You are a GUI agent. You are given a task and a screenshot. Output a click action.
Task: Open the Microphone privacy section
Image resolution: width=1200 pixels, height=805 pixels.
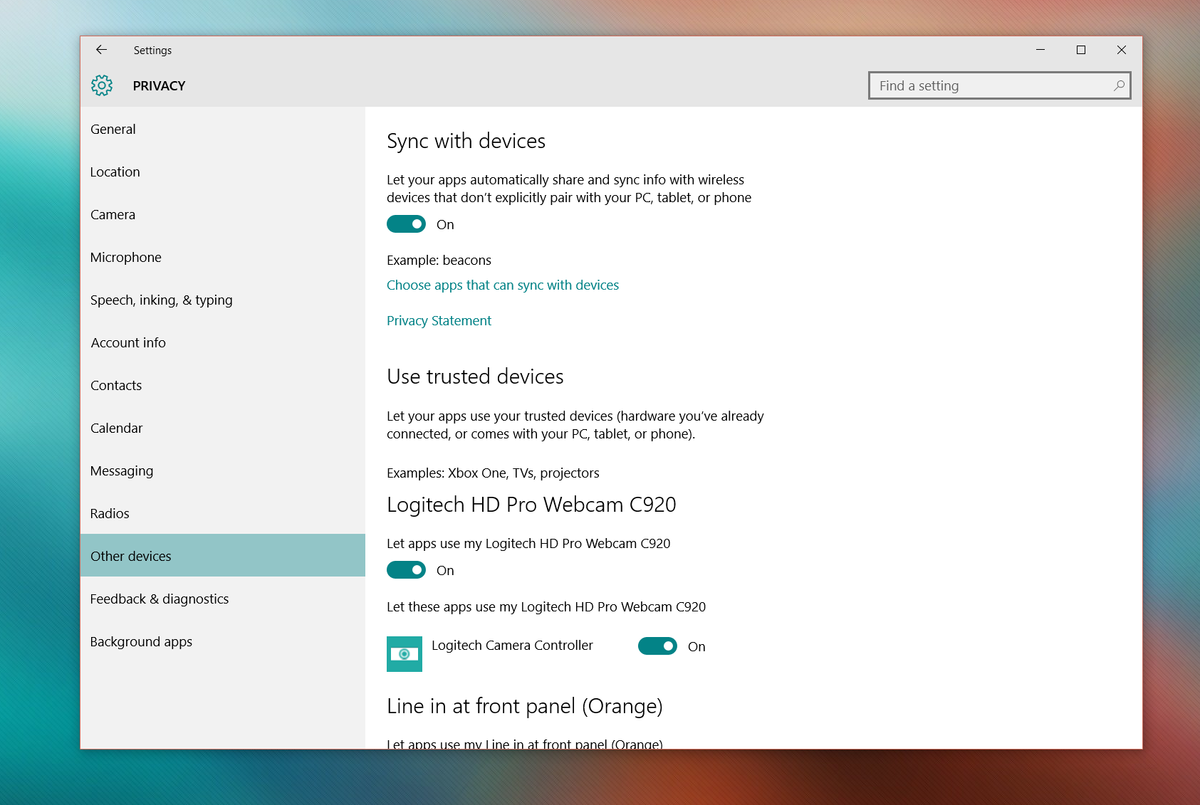coord(125,257)
